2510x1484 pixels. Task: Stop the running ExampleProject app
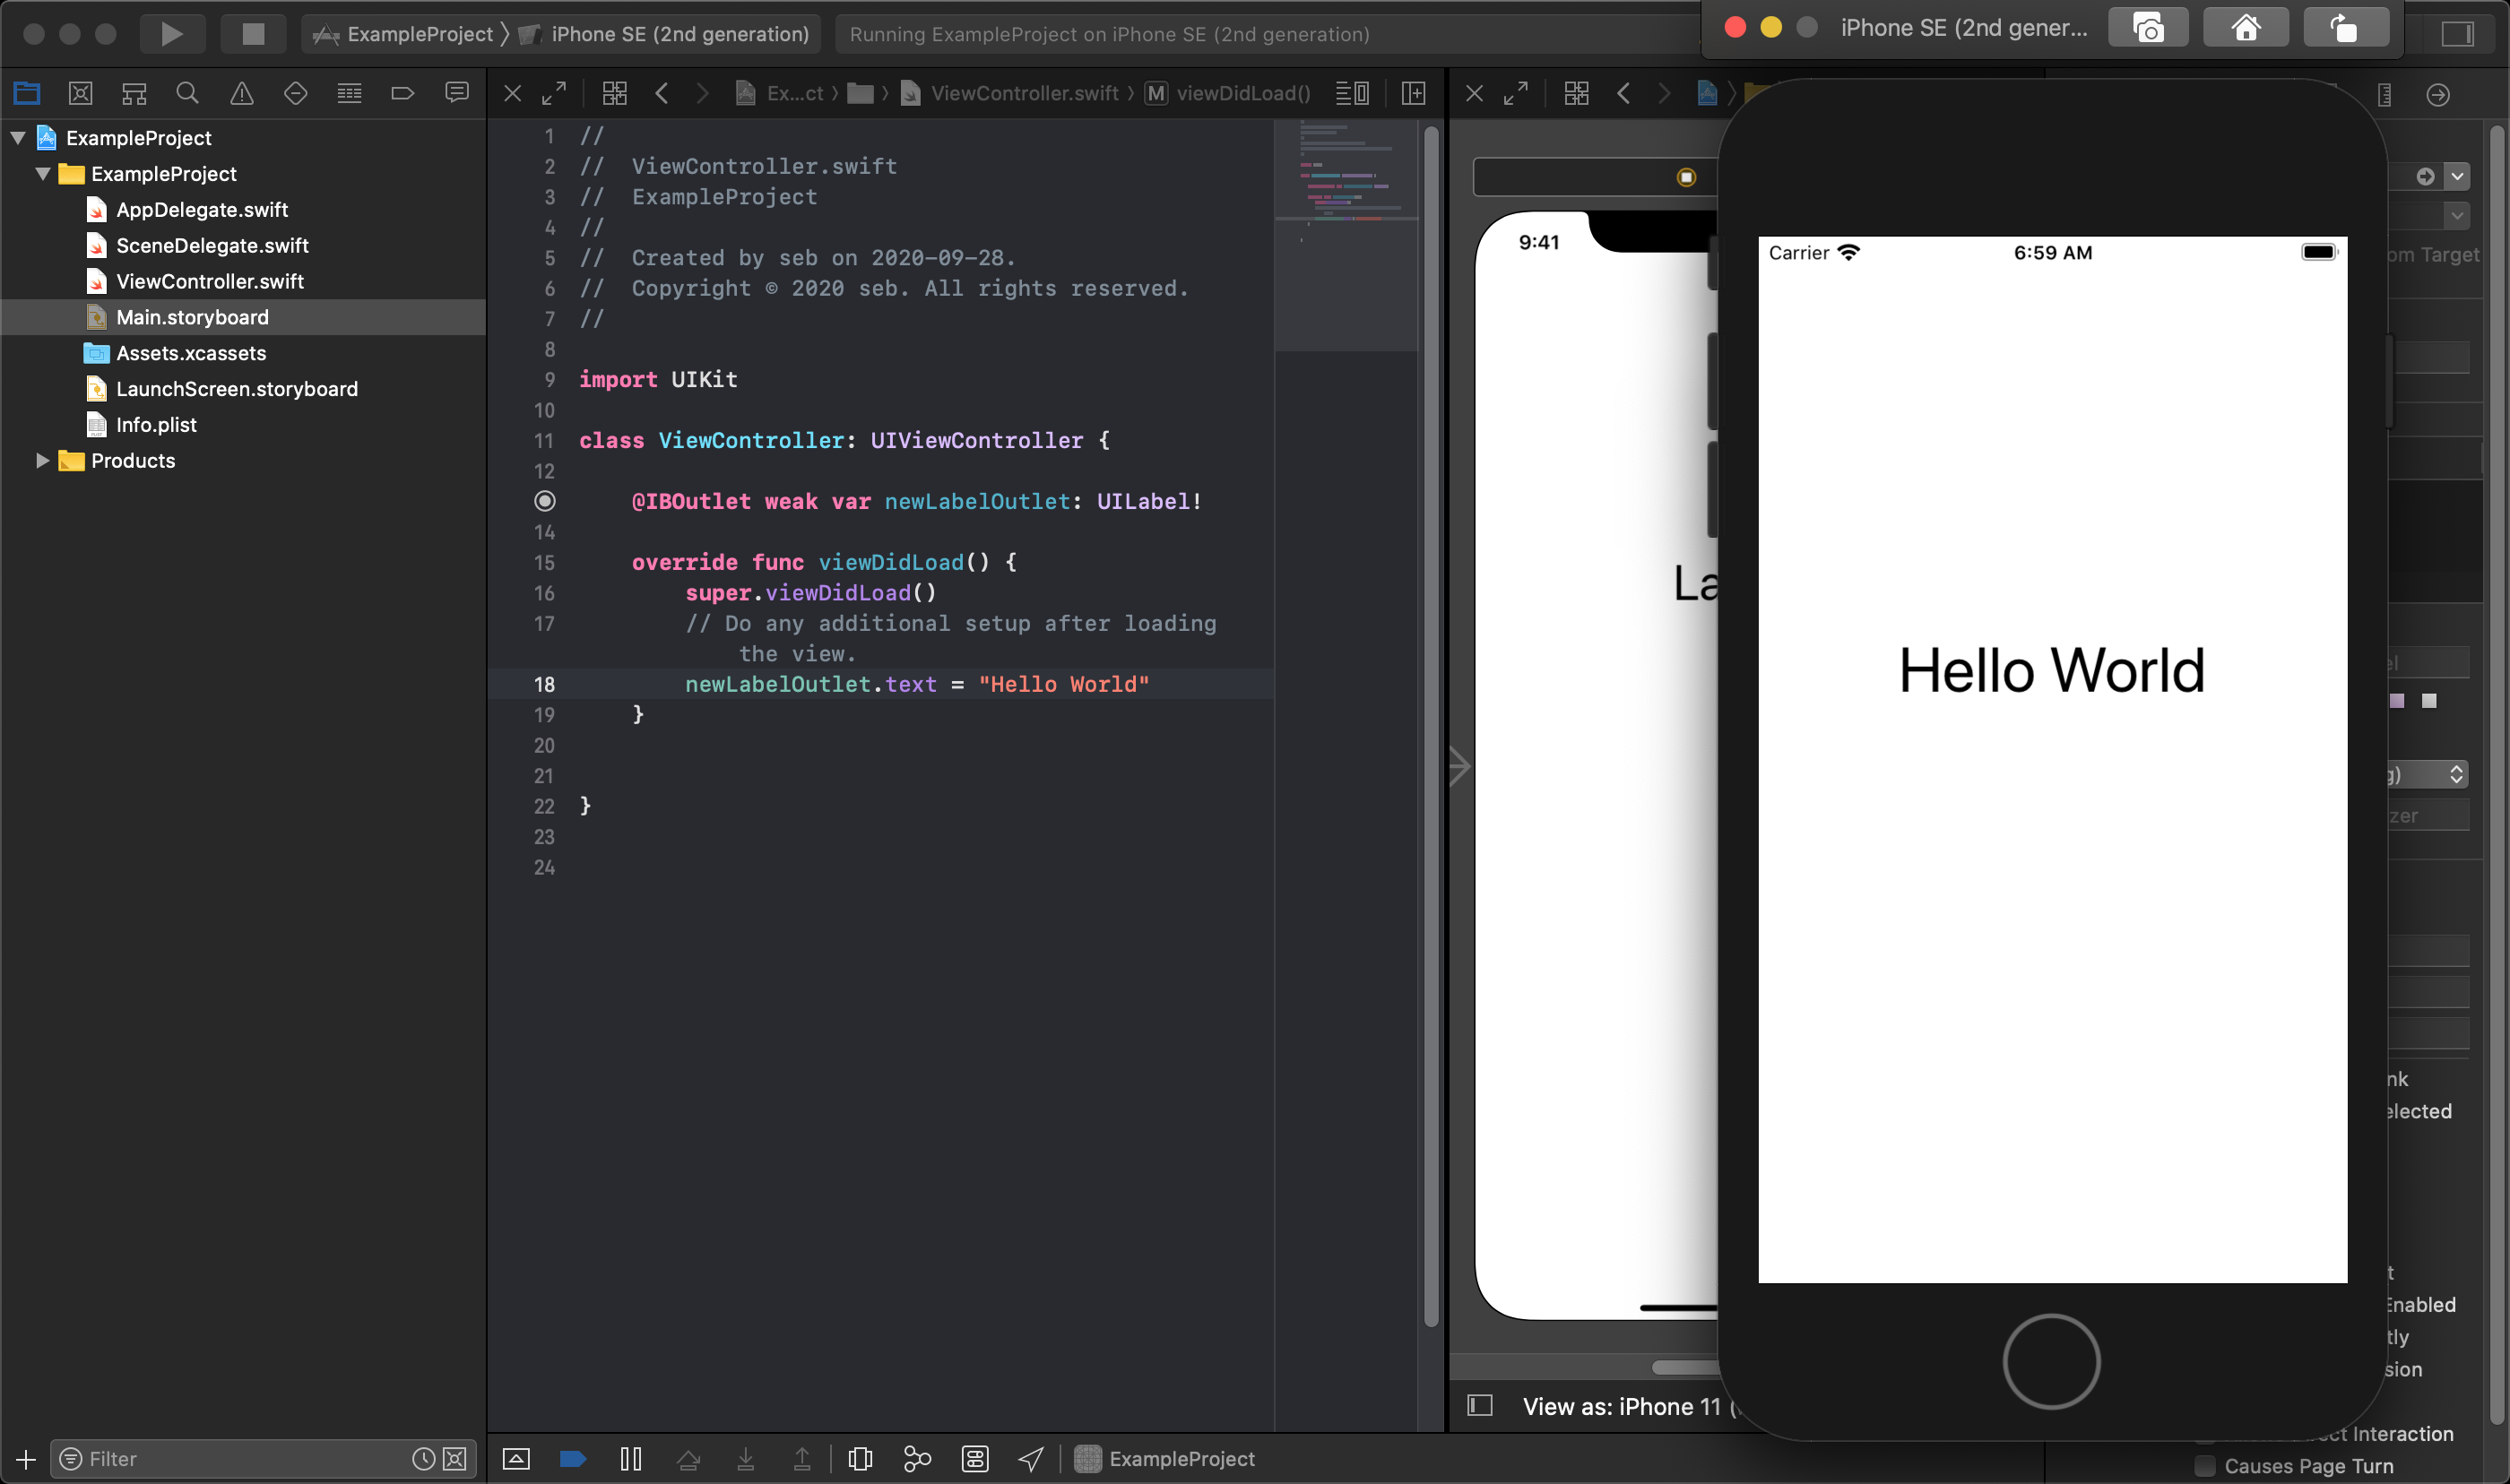point(253,34)
